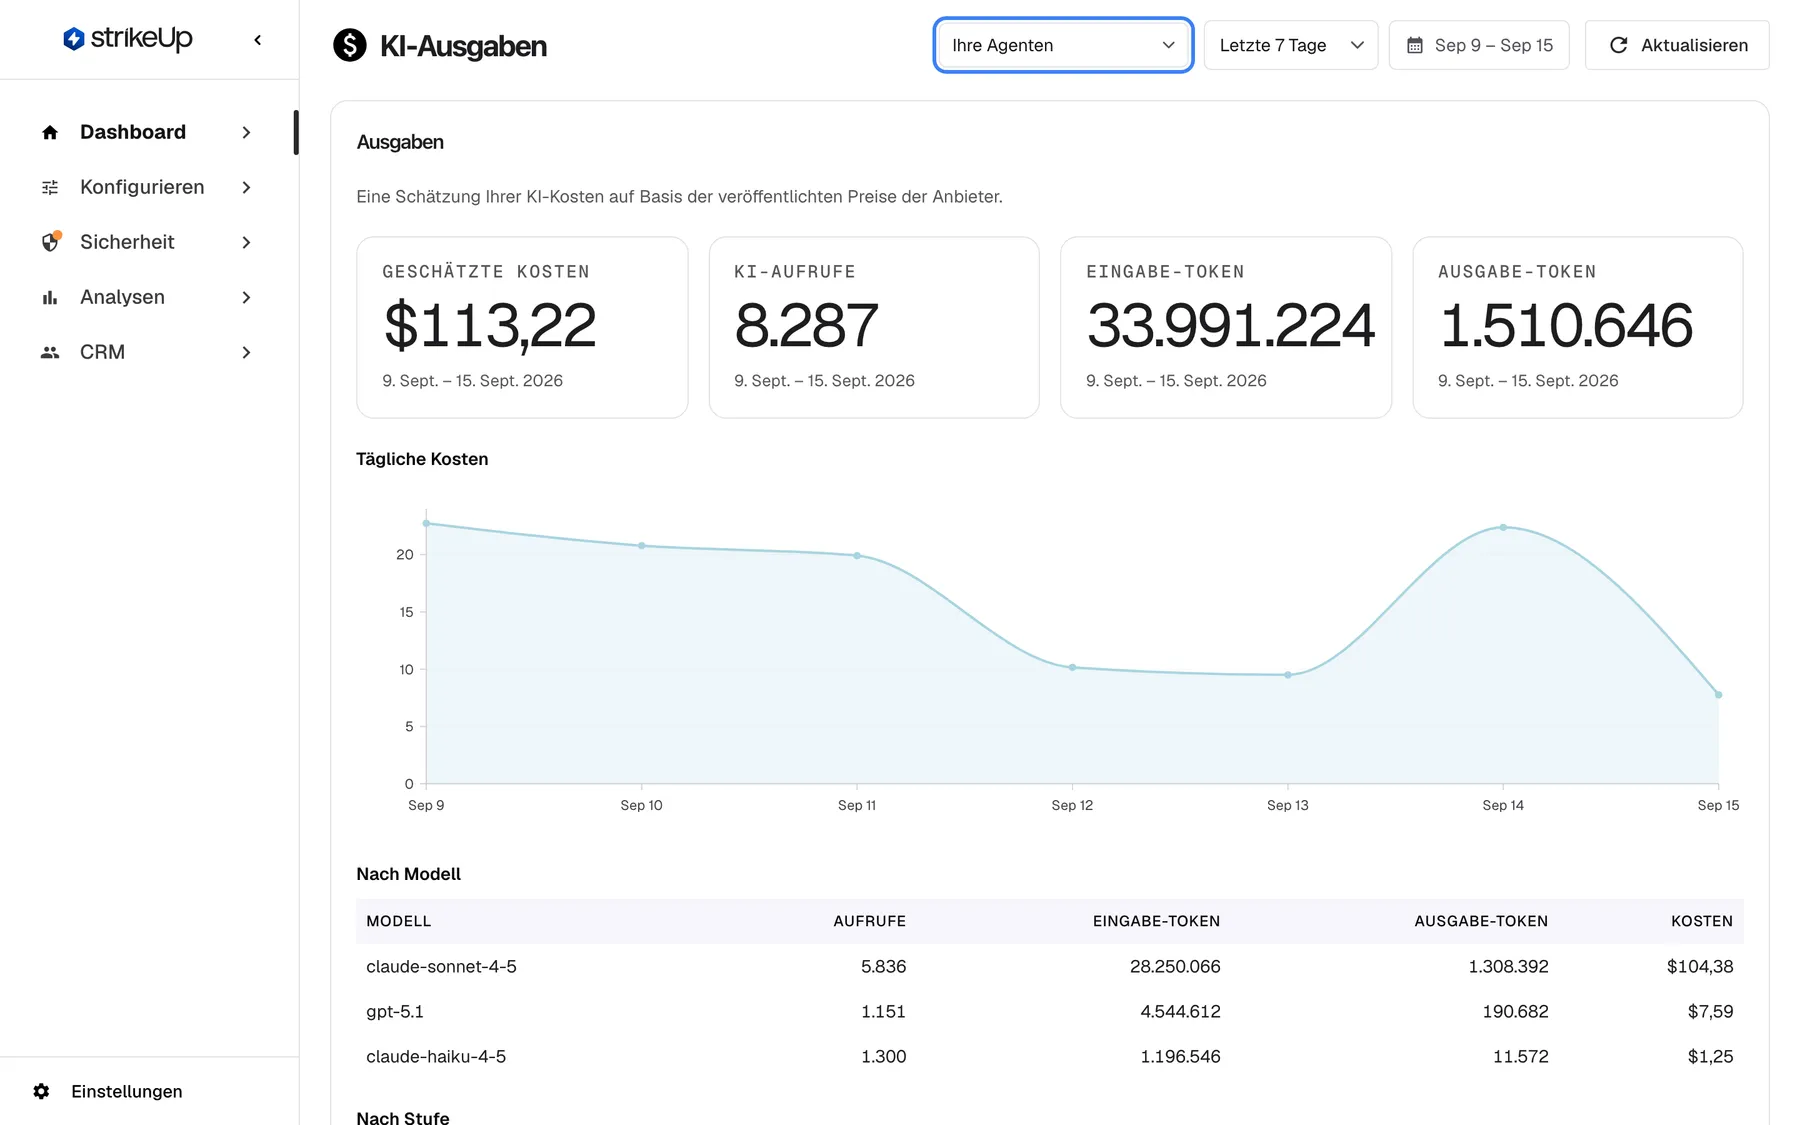Open the Dashboard menu item
Viewport: 1800px width, 1125px height.
tap(148, 132)
